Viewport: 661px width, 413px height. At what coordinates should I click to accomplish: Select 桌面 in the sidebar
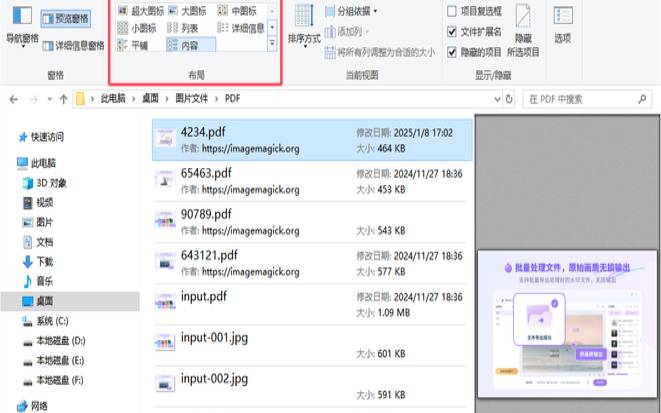coord(70,301)
